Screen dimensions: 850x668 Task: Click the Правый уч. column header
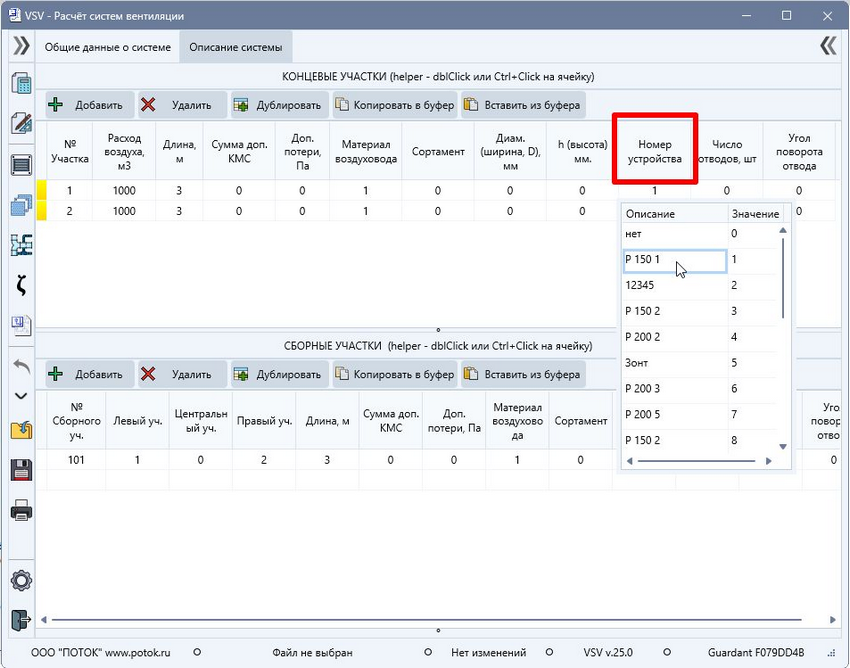click(x=264, y=421)
